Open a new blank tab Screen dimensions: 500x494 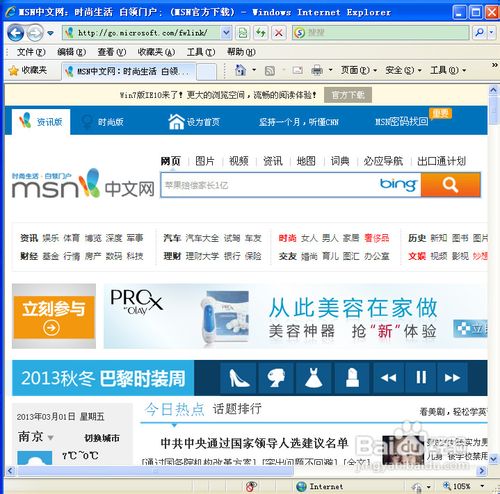click(x=206, y=72)
